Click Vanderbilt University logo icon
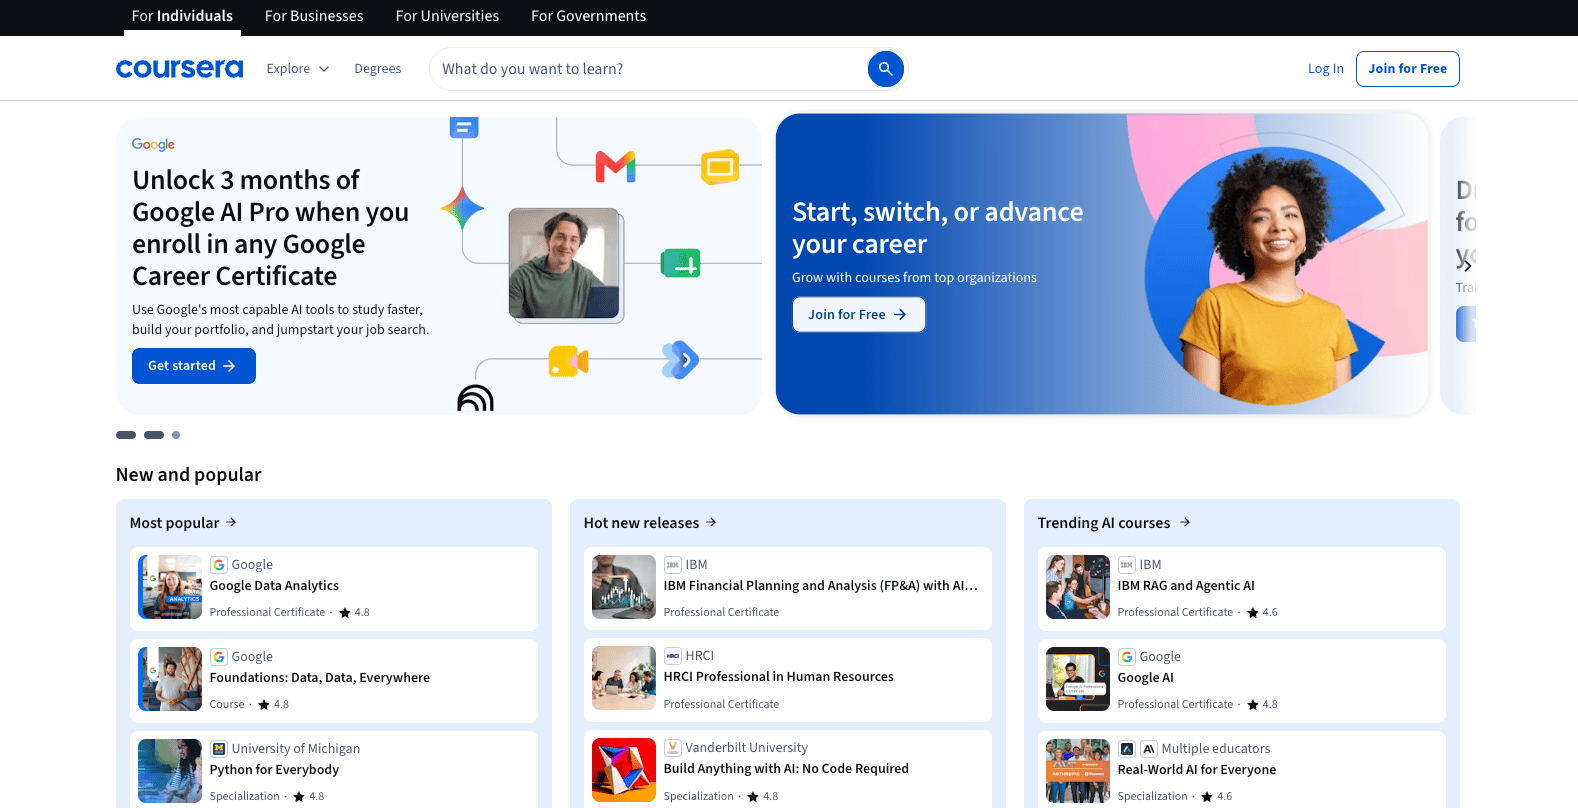This screenshot has width=1578, height=808. tap(673, 748)
